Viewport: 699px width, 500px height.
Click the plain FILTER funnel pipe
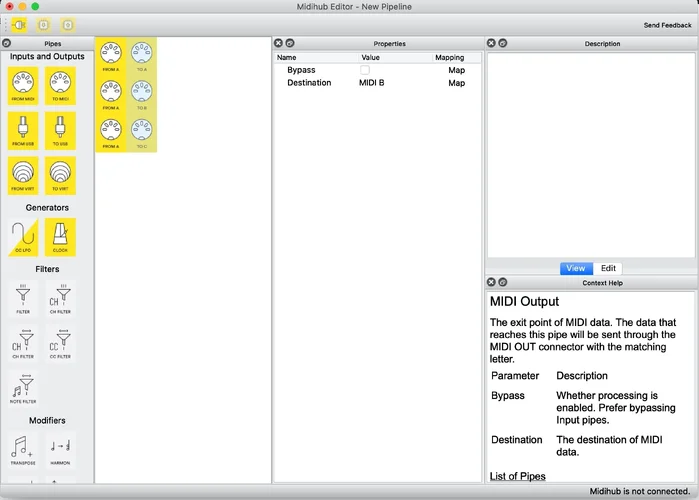[x=23, y=299]
